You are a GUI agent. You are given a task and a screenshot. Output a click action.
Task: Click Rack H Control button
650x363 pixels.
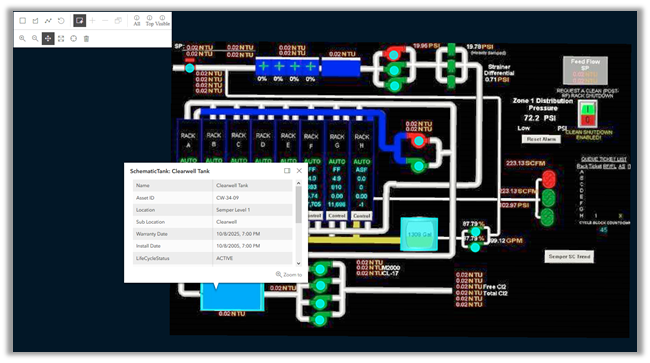coord(361,216)
